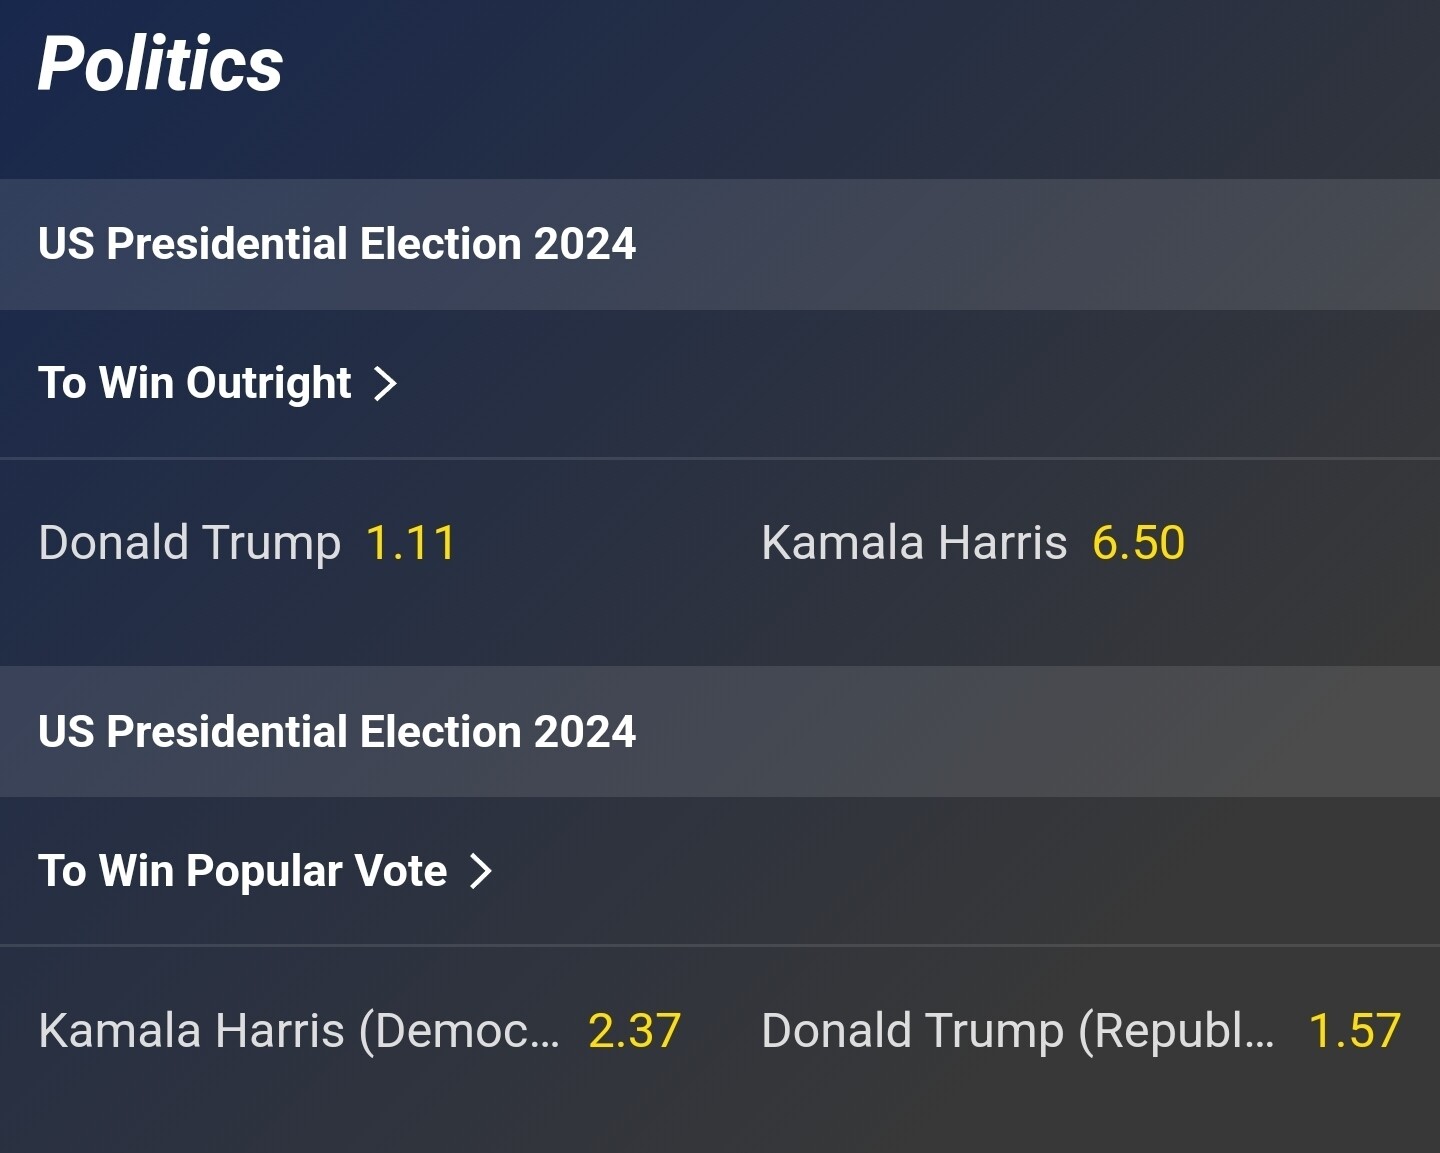
Task: Expand the To Win Outright chevron
Action: click(x=385, y=383)
